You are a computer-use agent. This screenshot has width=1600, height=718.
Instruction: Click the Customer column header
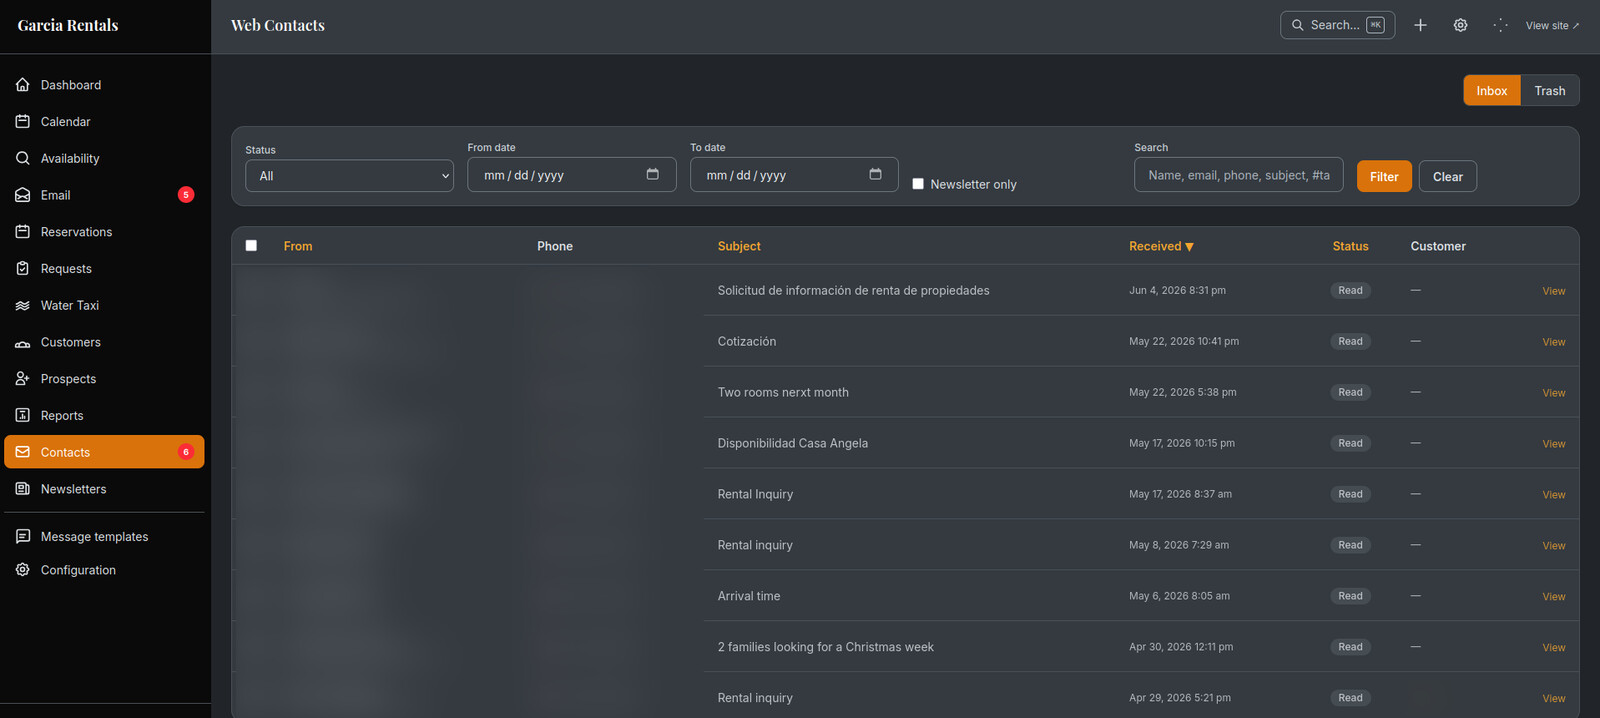point(1438,246)
